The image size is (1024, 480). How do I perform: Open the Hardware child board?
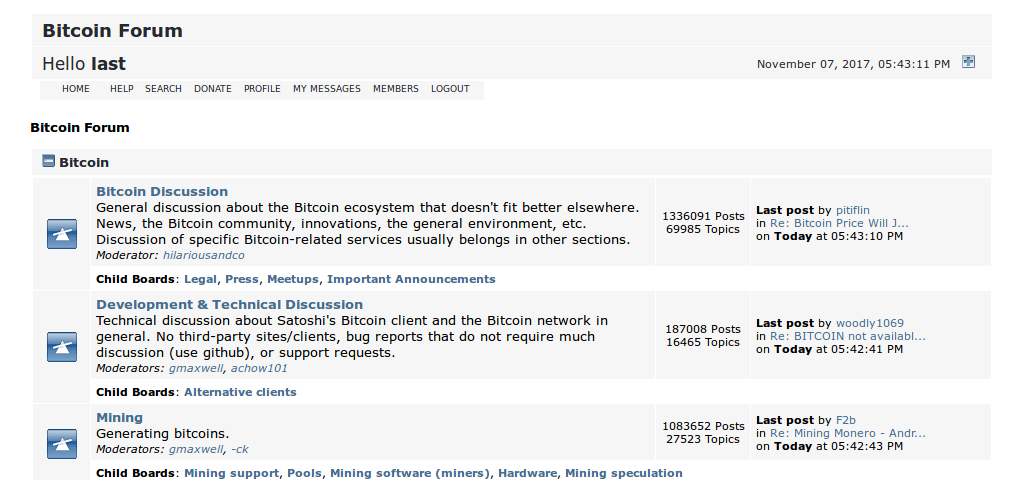(x=528, y=473)
